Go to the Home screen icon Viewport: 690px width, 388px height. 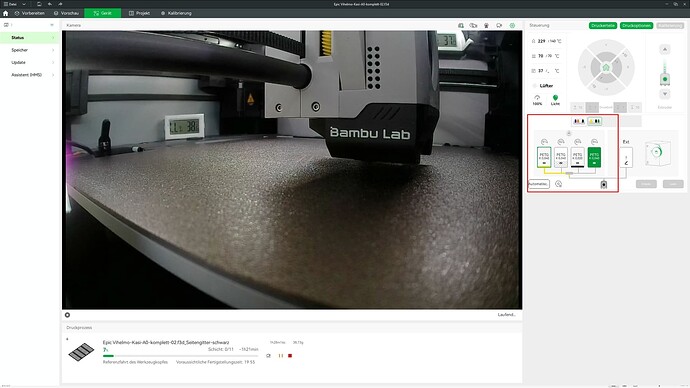pyautogui.click(x=5, y=13)
